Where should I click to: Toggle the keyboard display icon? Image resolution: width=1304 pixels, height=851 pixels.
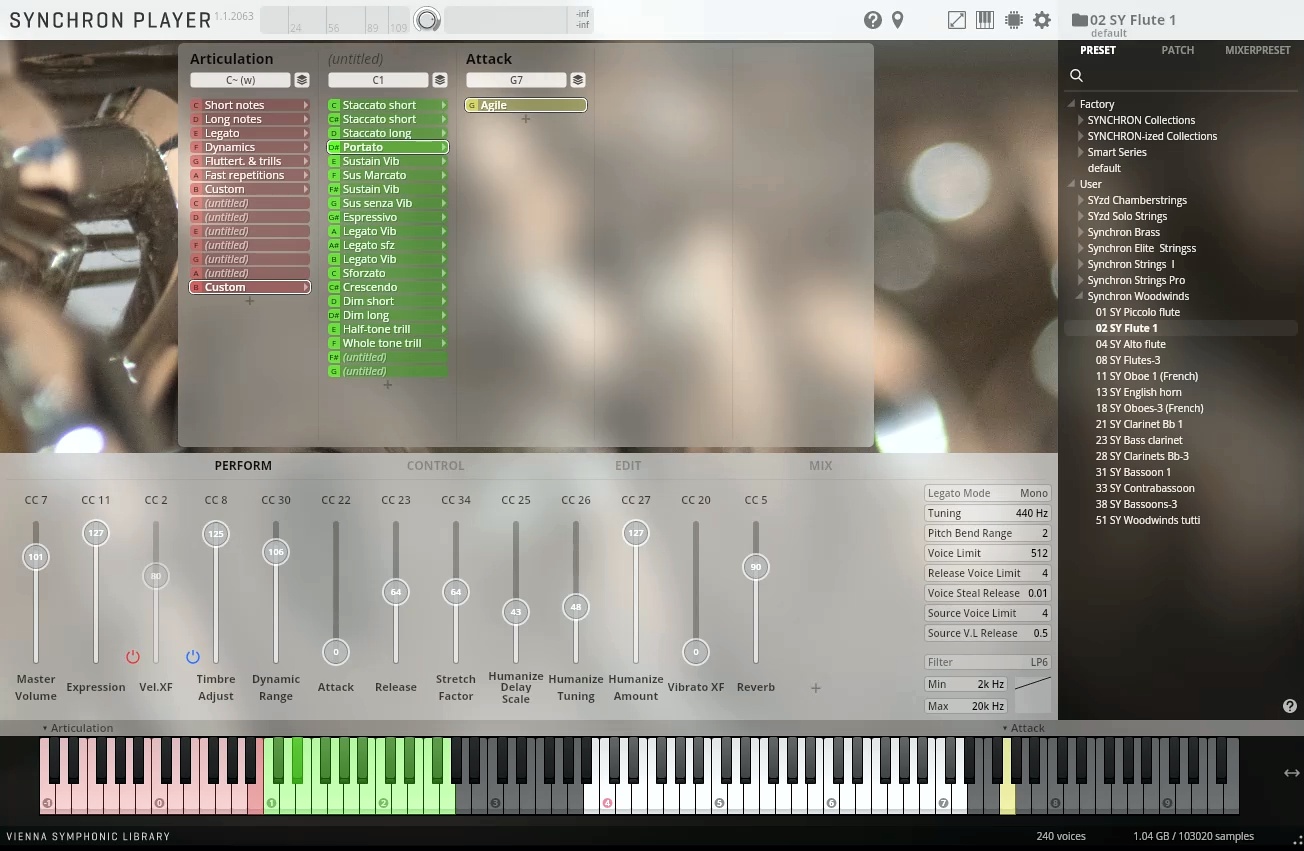pos(984,20)
